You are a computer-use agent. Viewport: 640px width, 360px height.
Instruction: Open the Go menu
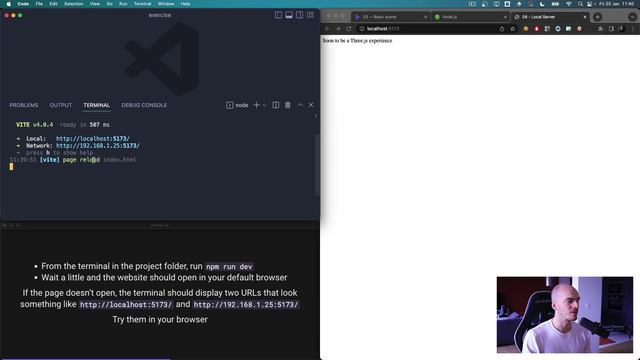[110, 4]
